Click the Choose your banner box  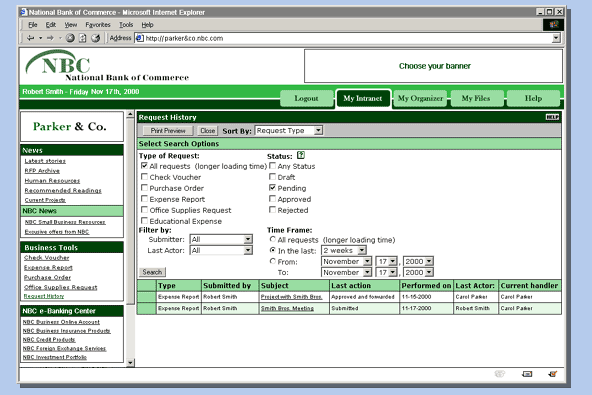pos(433,66)
